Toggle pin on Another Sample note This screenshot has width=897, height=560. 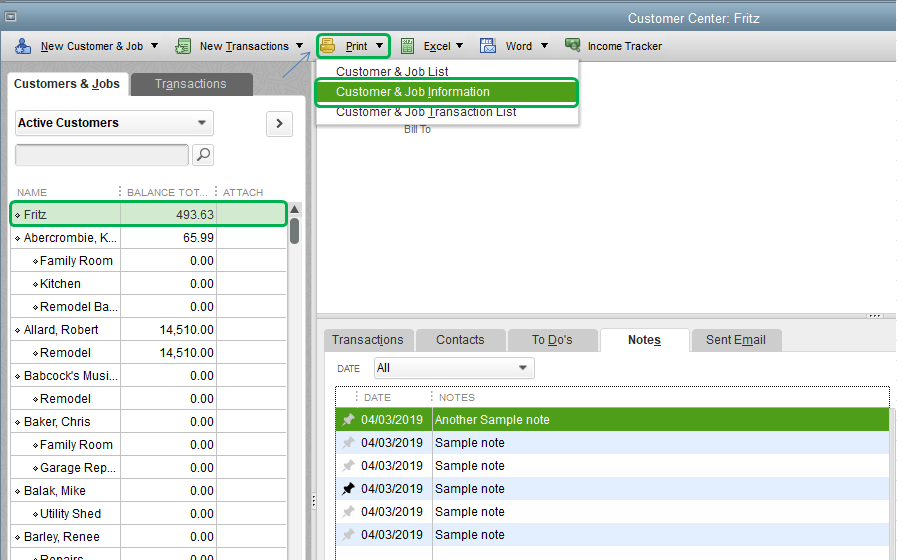[348, 420]
